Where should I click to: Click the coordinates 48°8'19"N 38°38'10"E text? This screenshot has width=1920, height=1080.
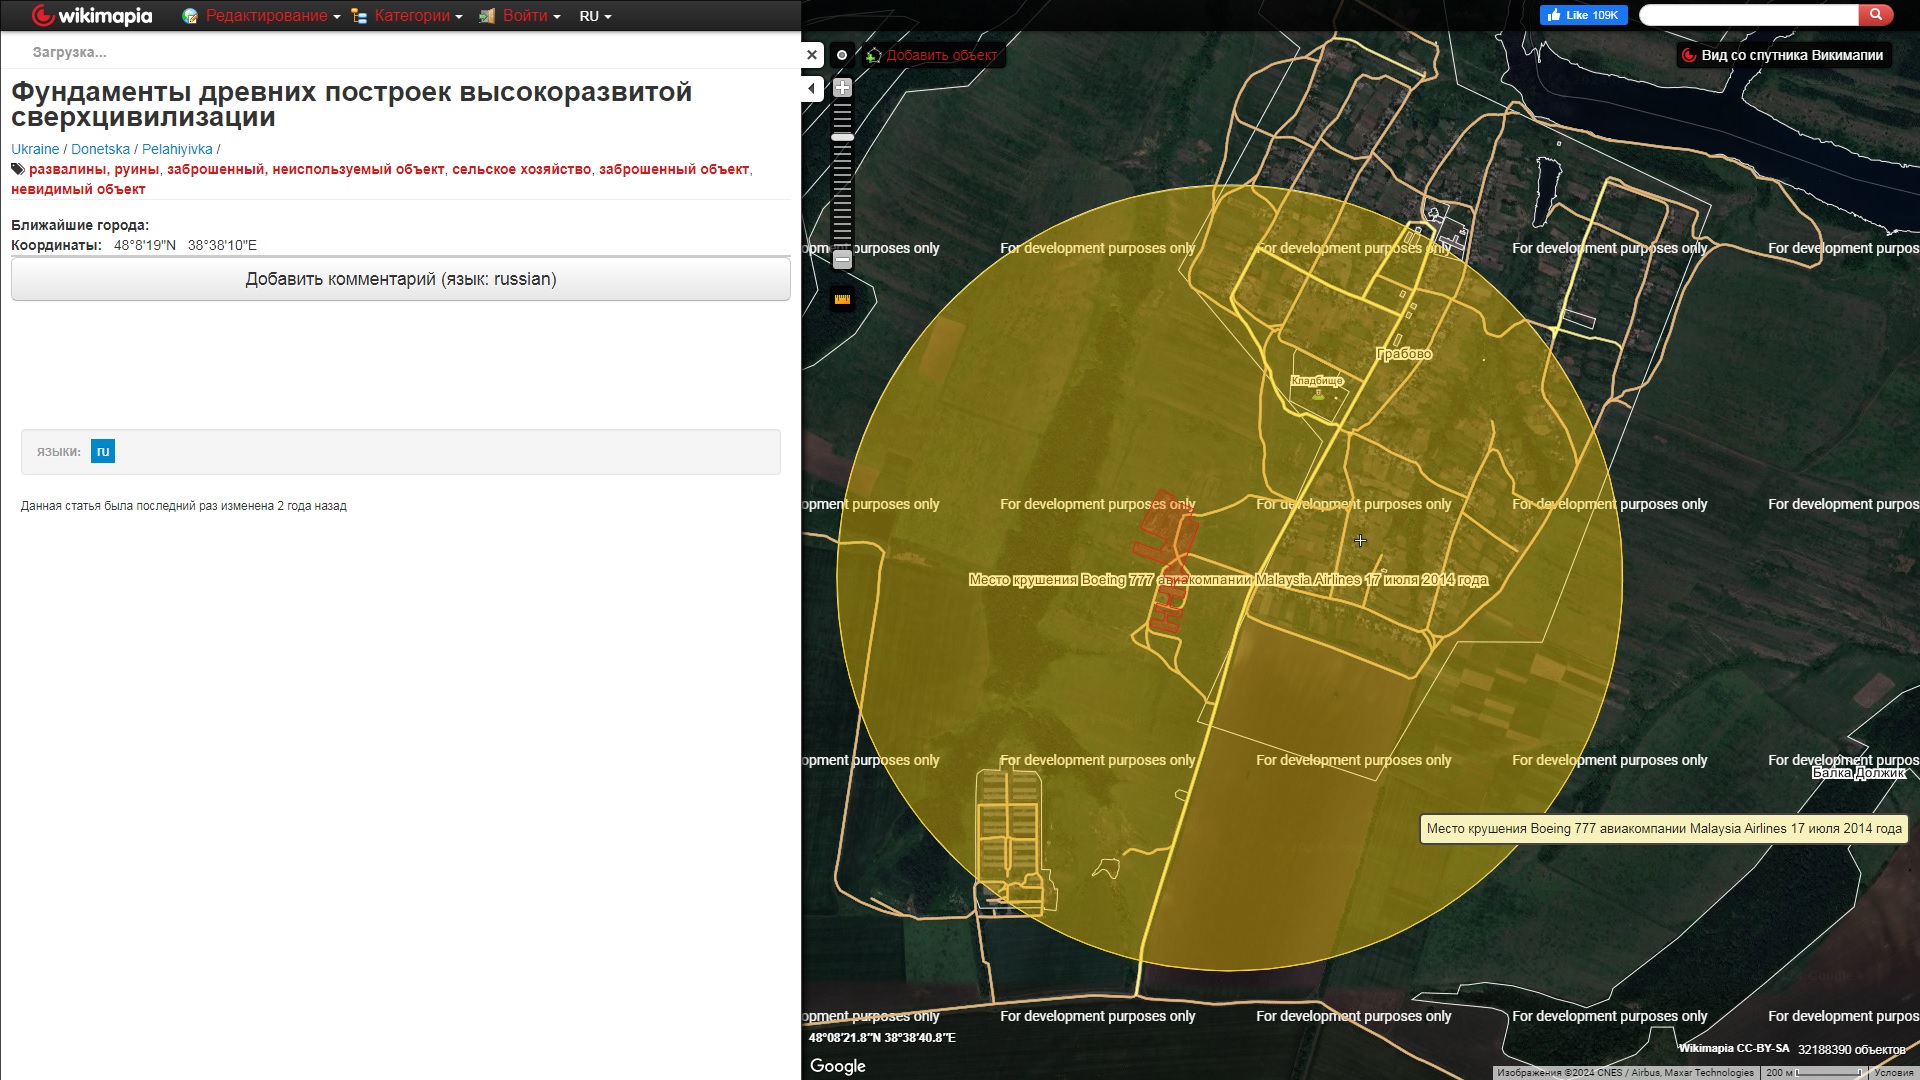pyautogui.click(x=185, y=245)
